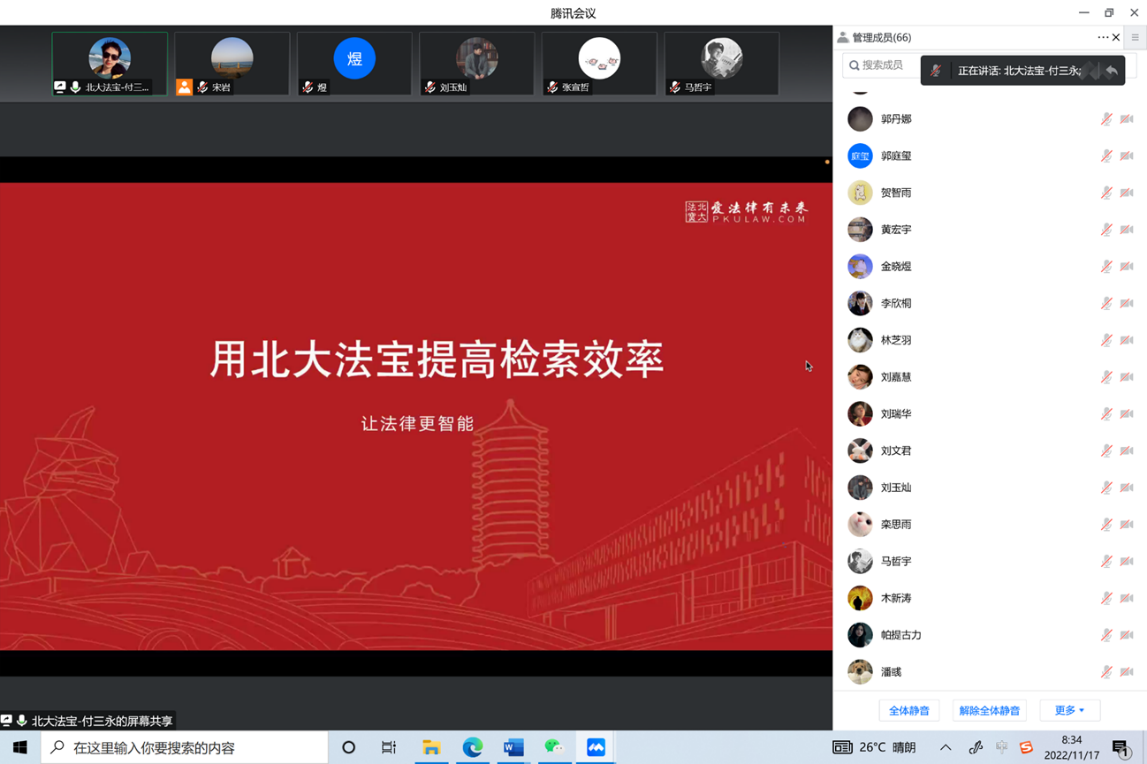
Task: Close the member management panel
Action: 1116,37
